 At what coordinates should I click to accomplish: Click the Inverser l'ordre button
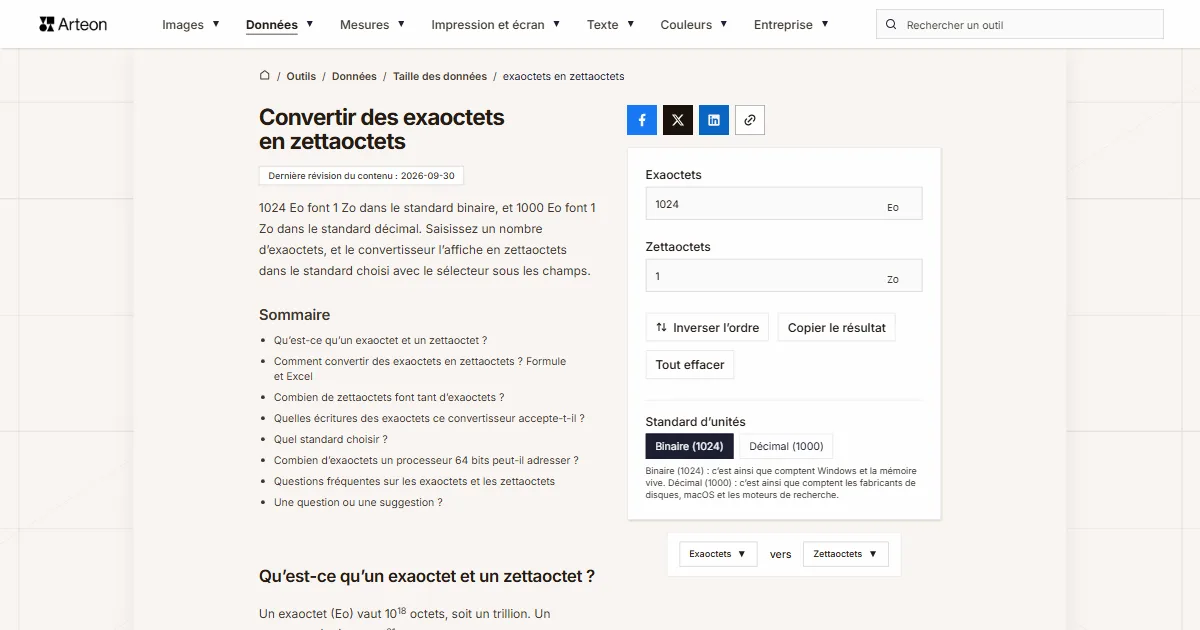[x=707, y=328]
